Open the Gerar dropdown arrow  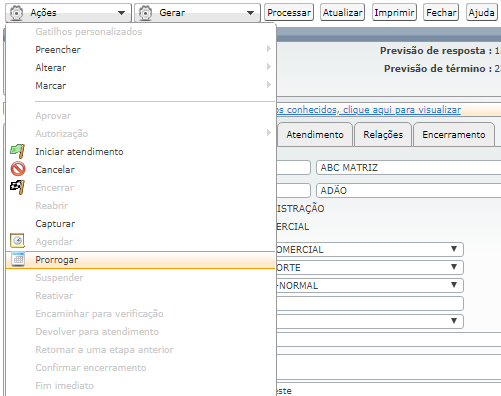(x=250, y=13)
